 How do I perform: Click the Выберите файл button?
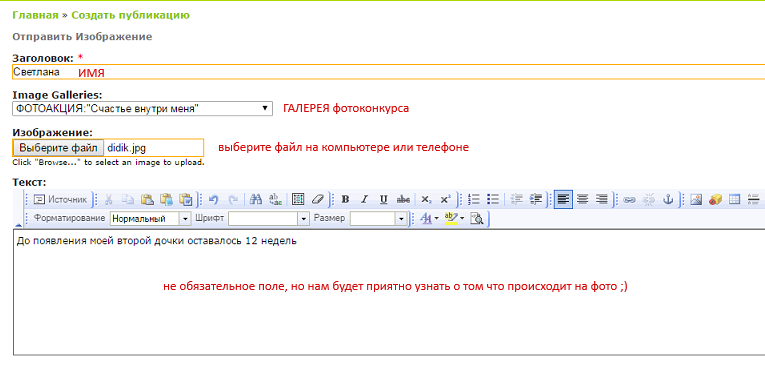[x=58, y=147]
